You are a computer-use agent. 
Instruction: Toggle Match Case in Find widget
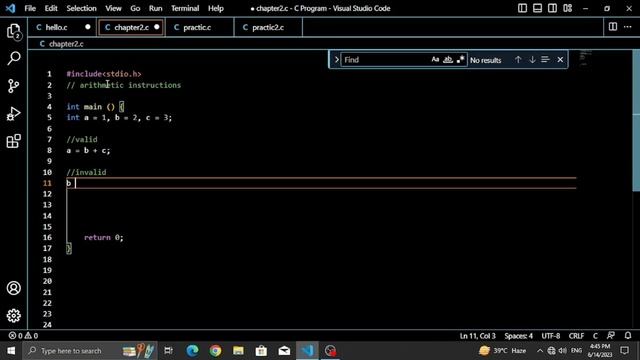[435, 60]
